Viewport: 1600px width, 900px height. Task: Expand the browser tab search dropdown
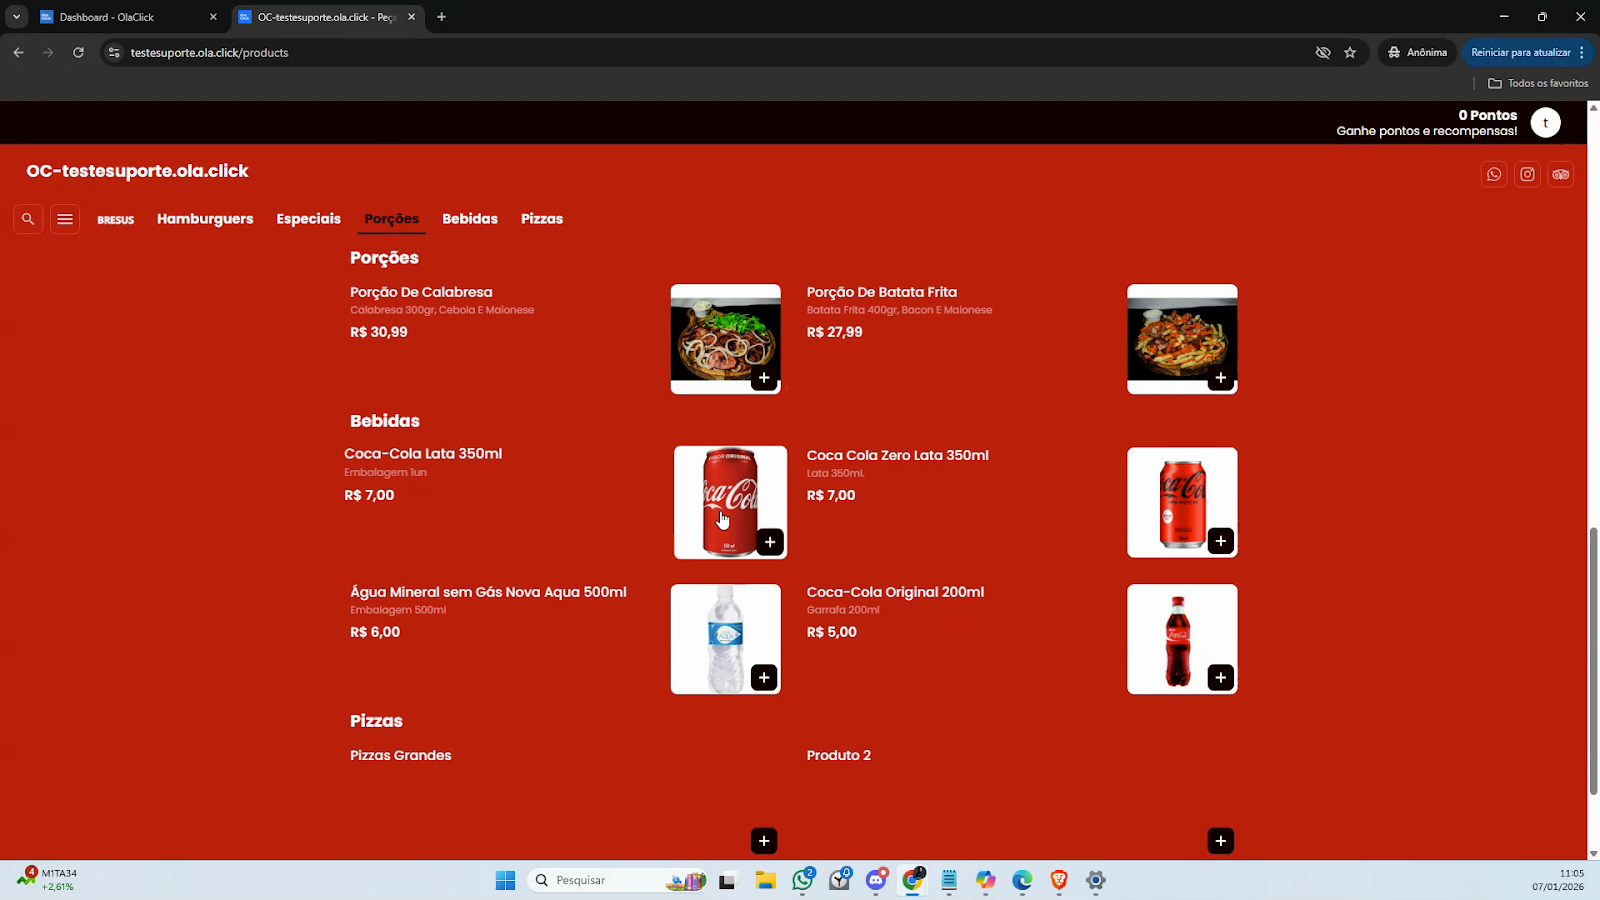click(x=16, y=17)
